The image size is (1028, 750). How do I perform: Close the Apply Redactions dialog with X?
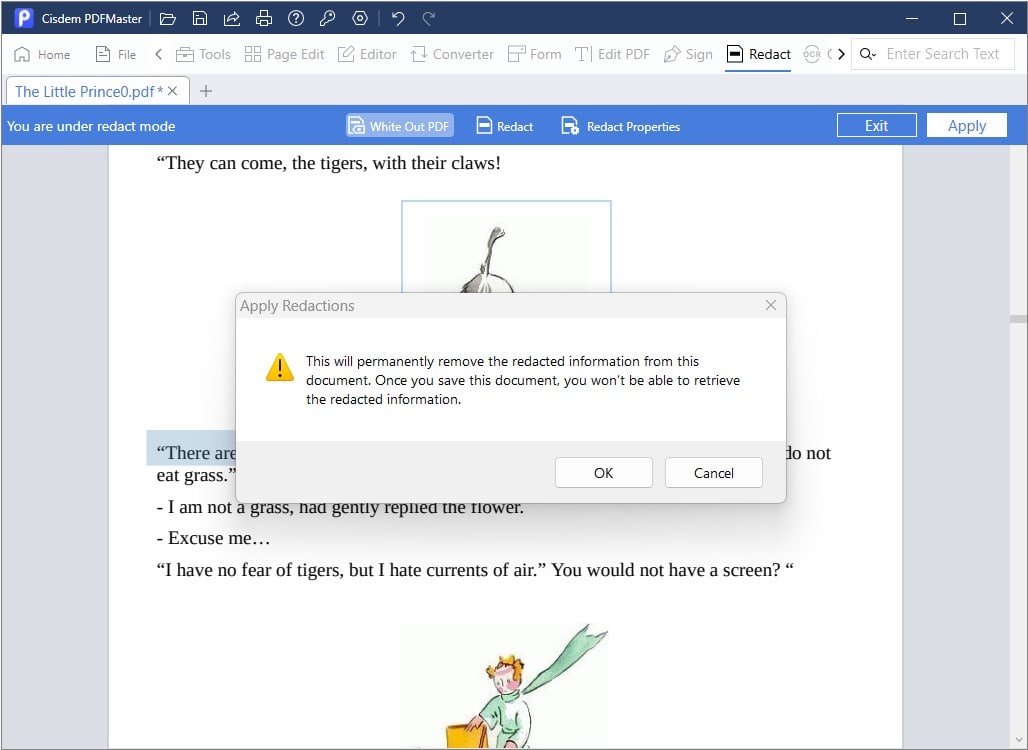pyautogui.click(x=771, y=306)
